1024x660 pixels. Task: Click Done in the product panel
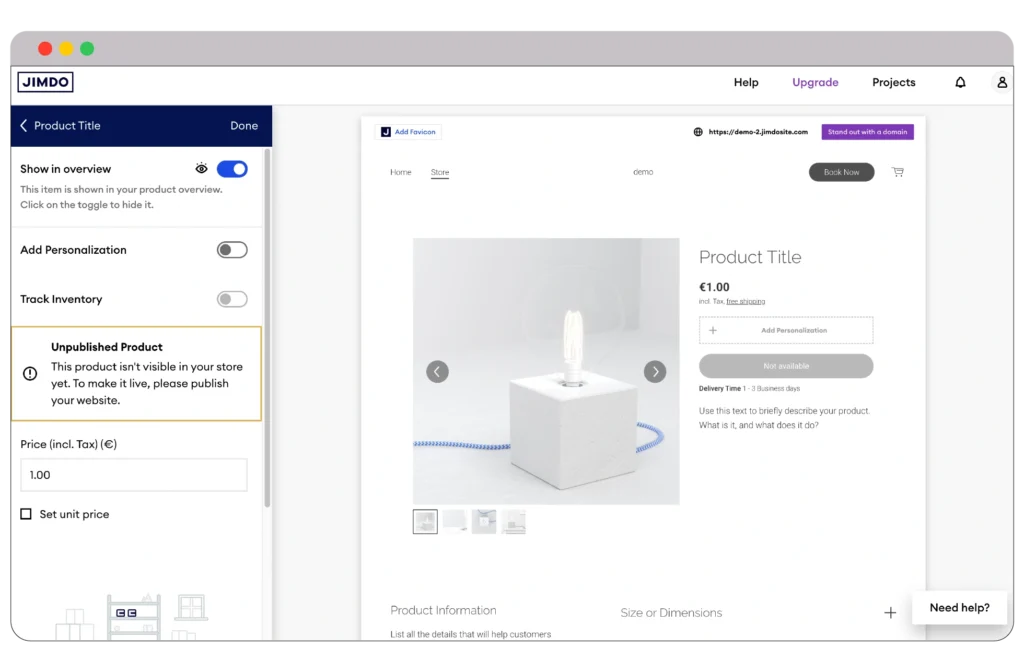tap(244, 126)
